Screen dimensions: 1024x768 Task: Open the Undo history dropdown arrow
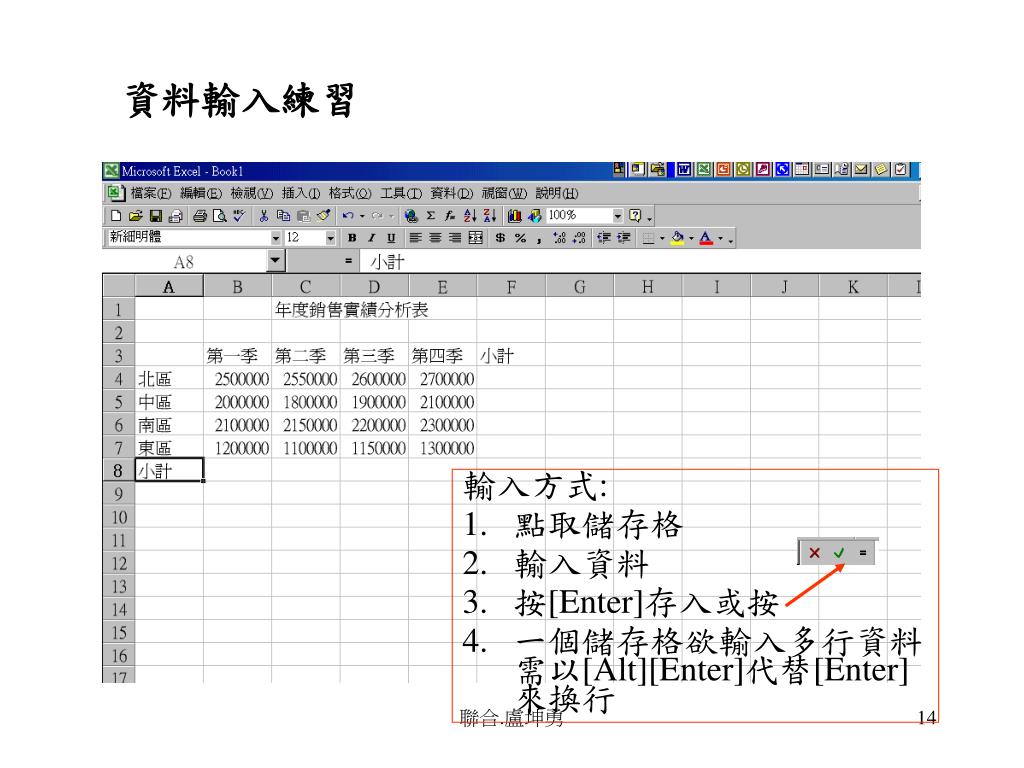[x=362, y=216]
